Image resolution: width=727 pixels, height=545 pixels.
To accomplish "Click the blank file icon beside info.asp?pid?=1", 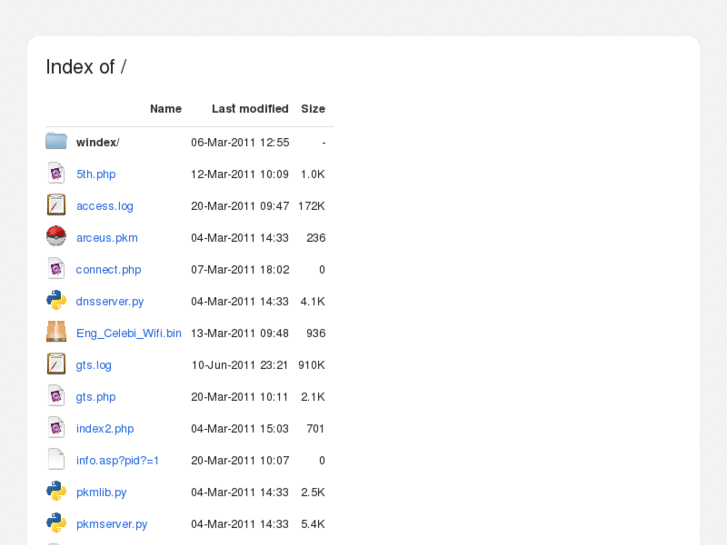I will click(56, 459).
